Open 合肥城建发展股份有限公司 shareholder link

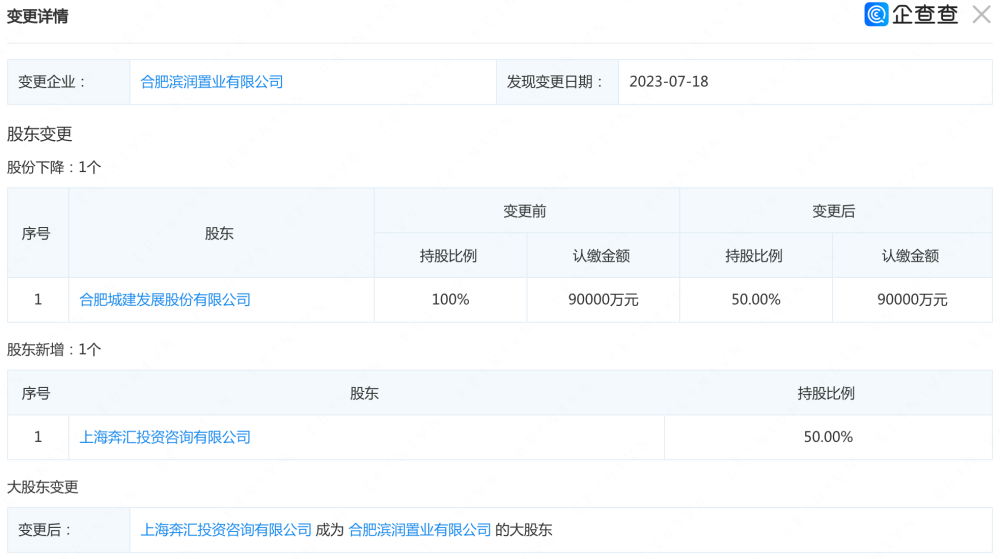coord(165,300)
